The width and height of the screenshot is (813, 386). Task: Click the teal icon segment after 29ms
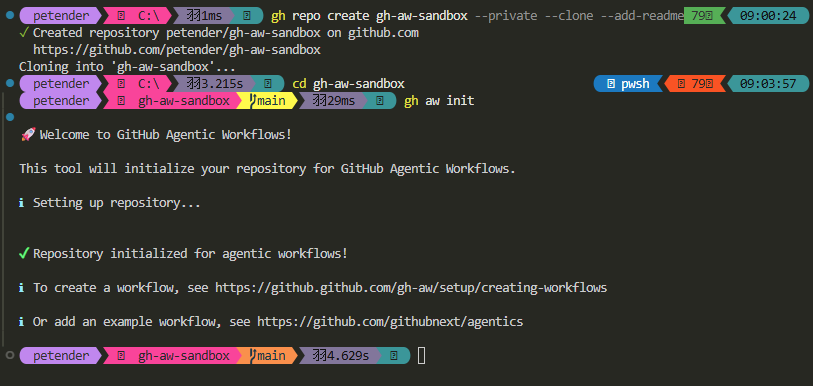coord(379,101)
